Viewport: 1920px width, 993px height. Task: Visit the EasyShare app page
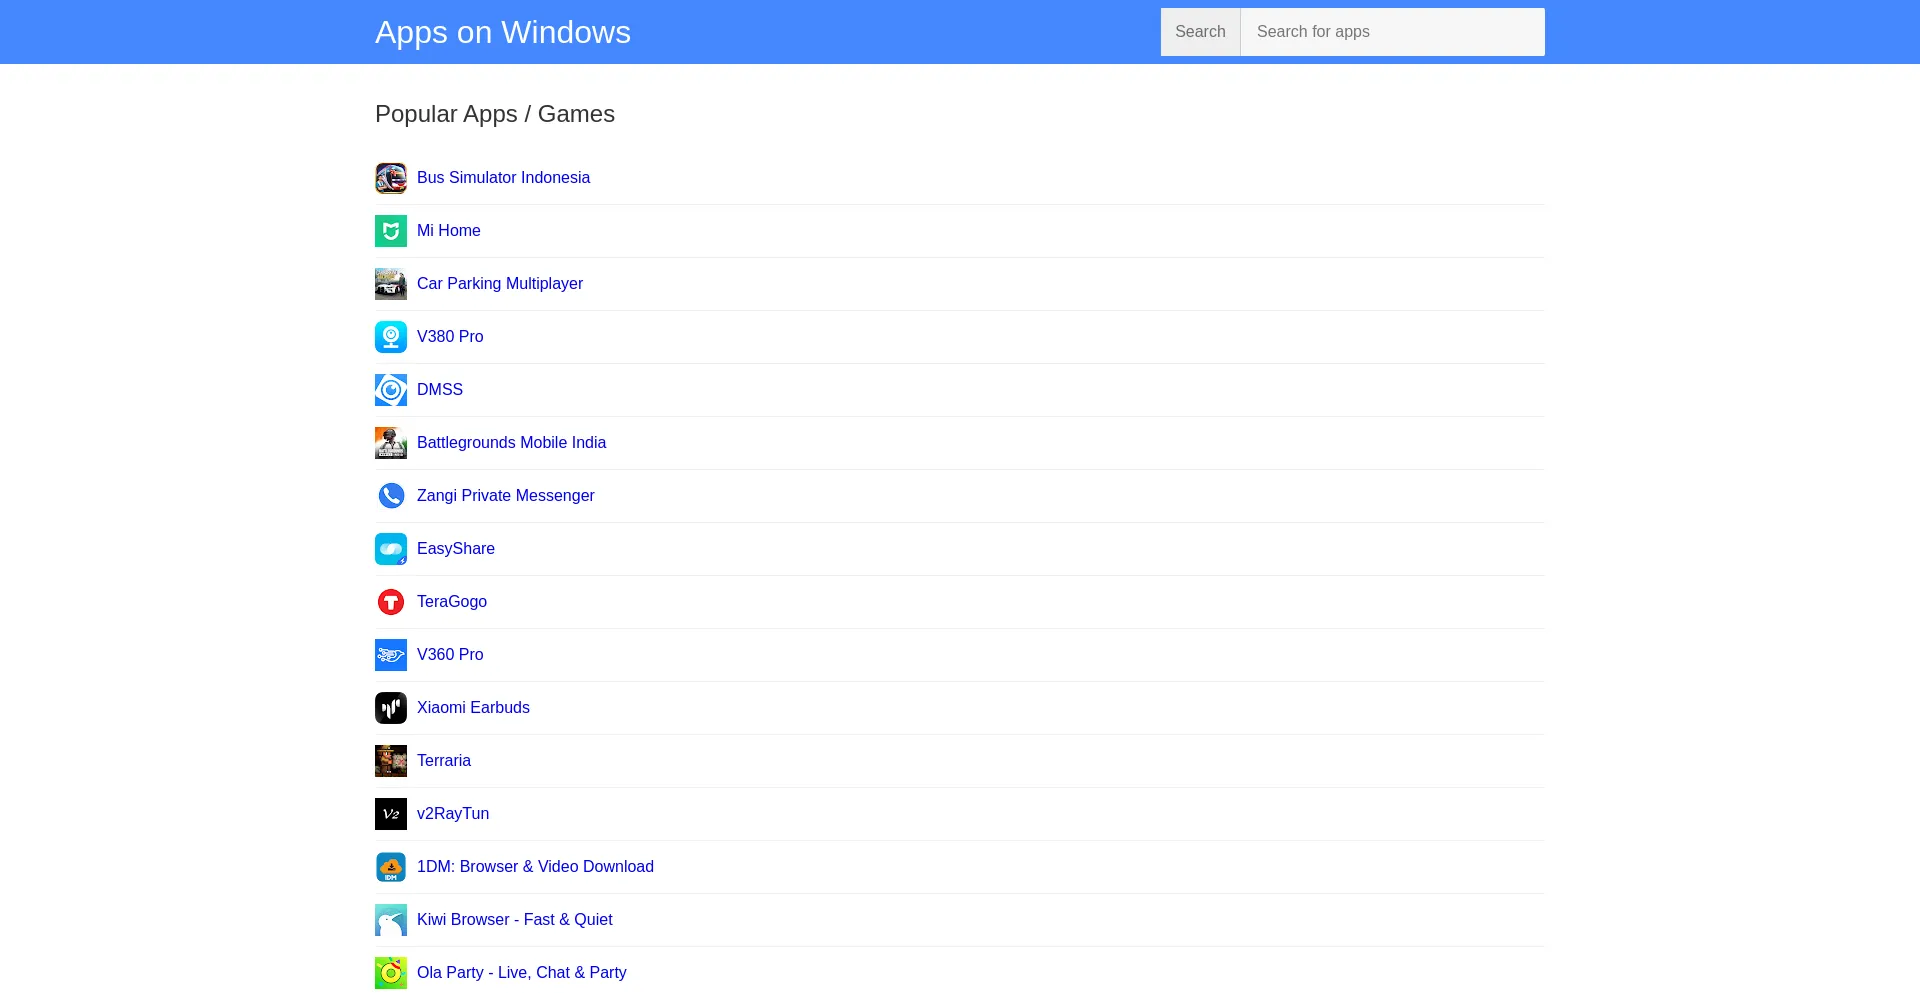pyautogui.click(x=456, y=548)
